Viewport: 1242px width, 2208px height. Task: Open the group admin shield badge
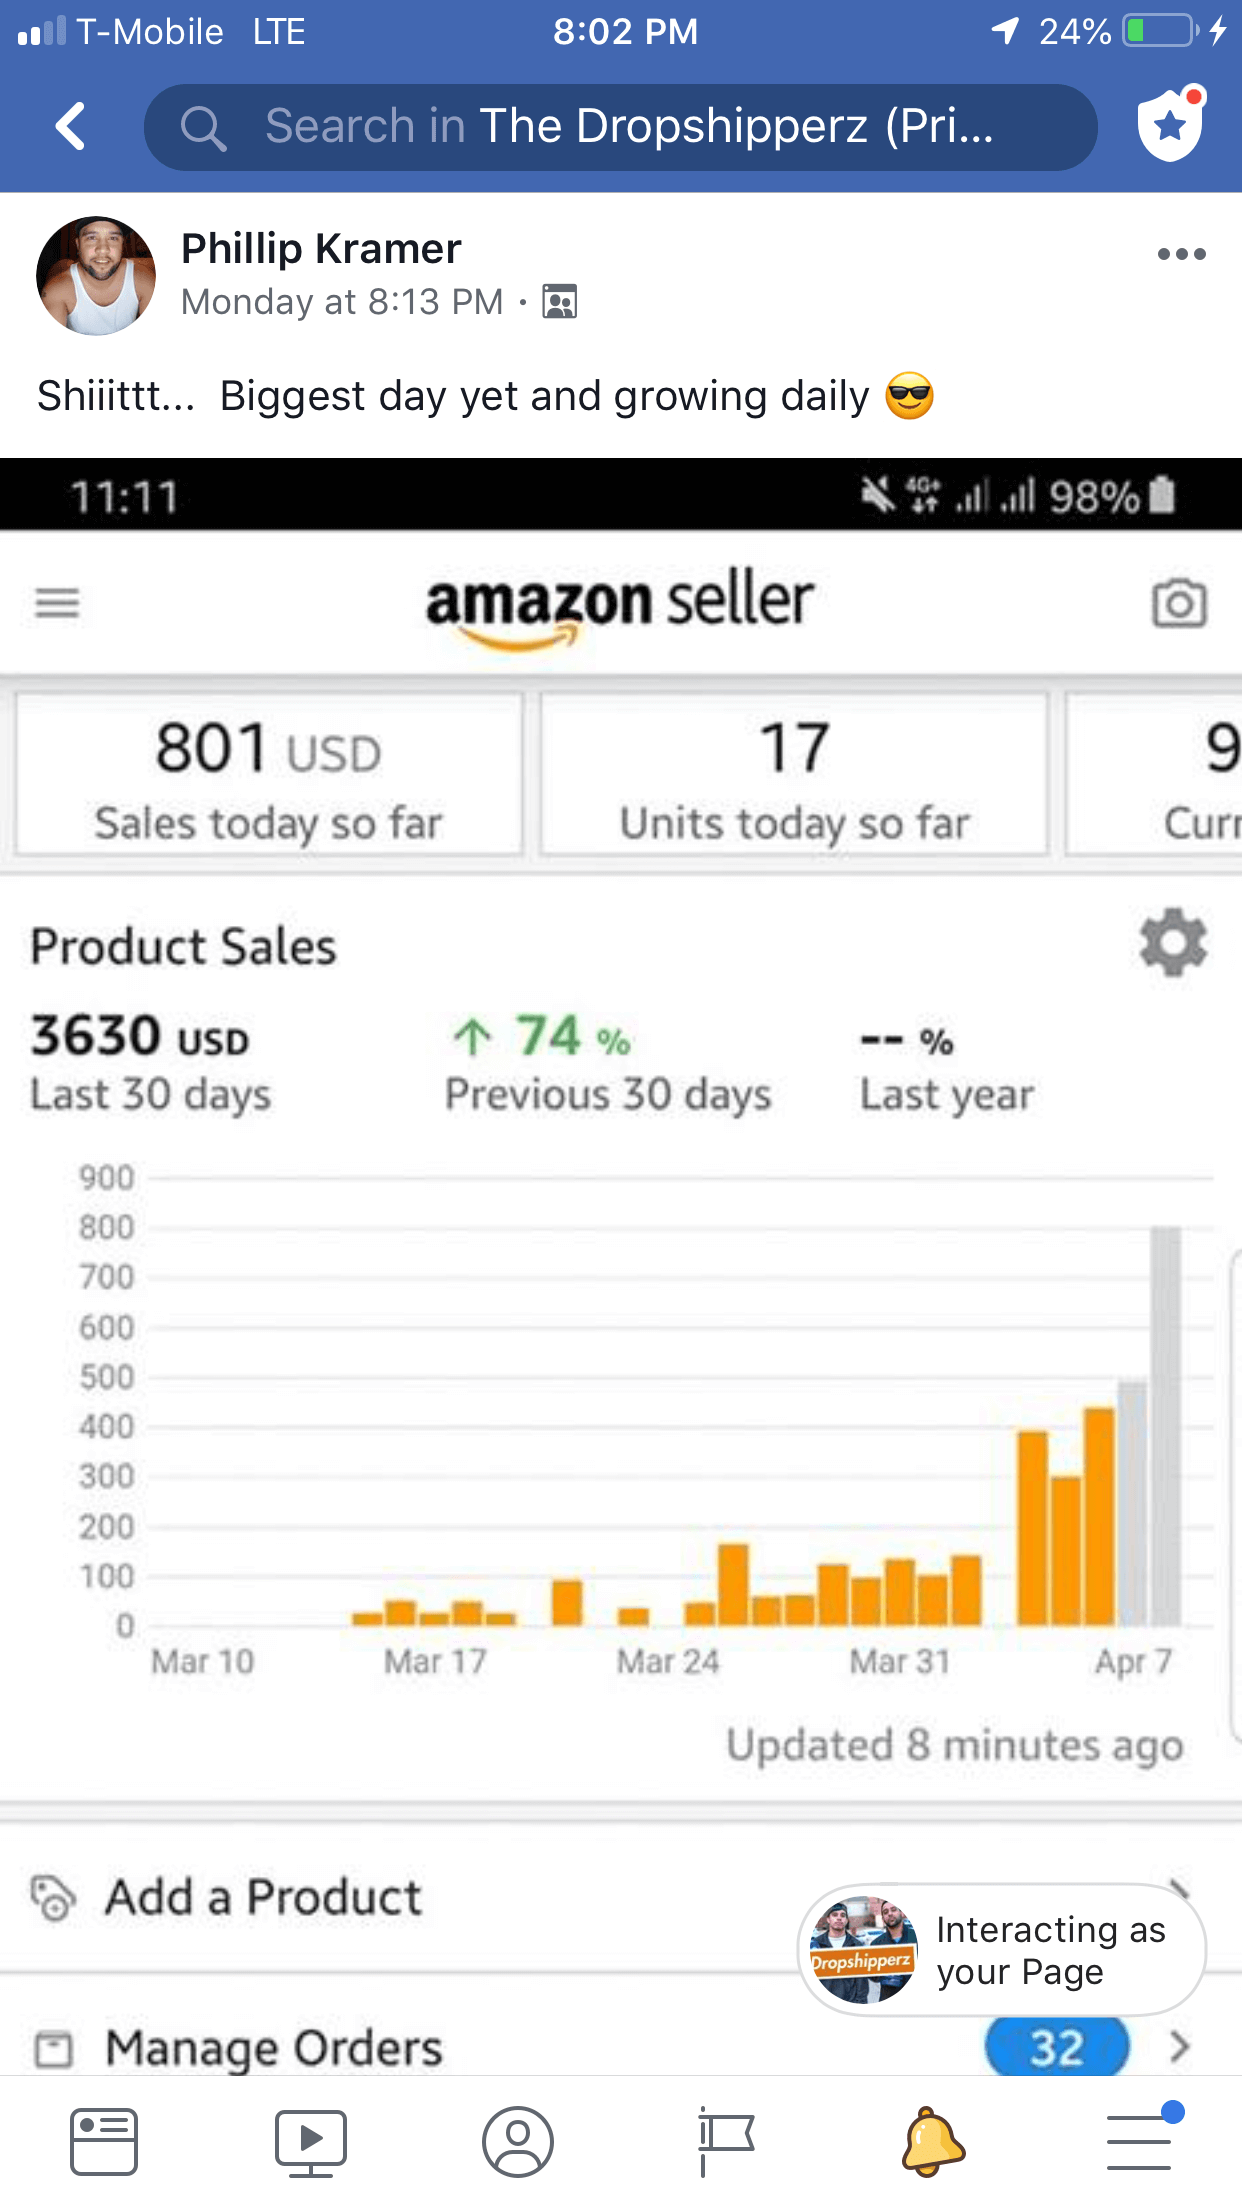[1170, 125]
